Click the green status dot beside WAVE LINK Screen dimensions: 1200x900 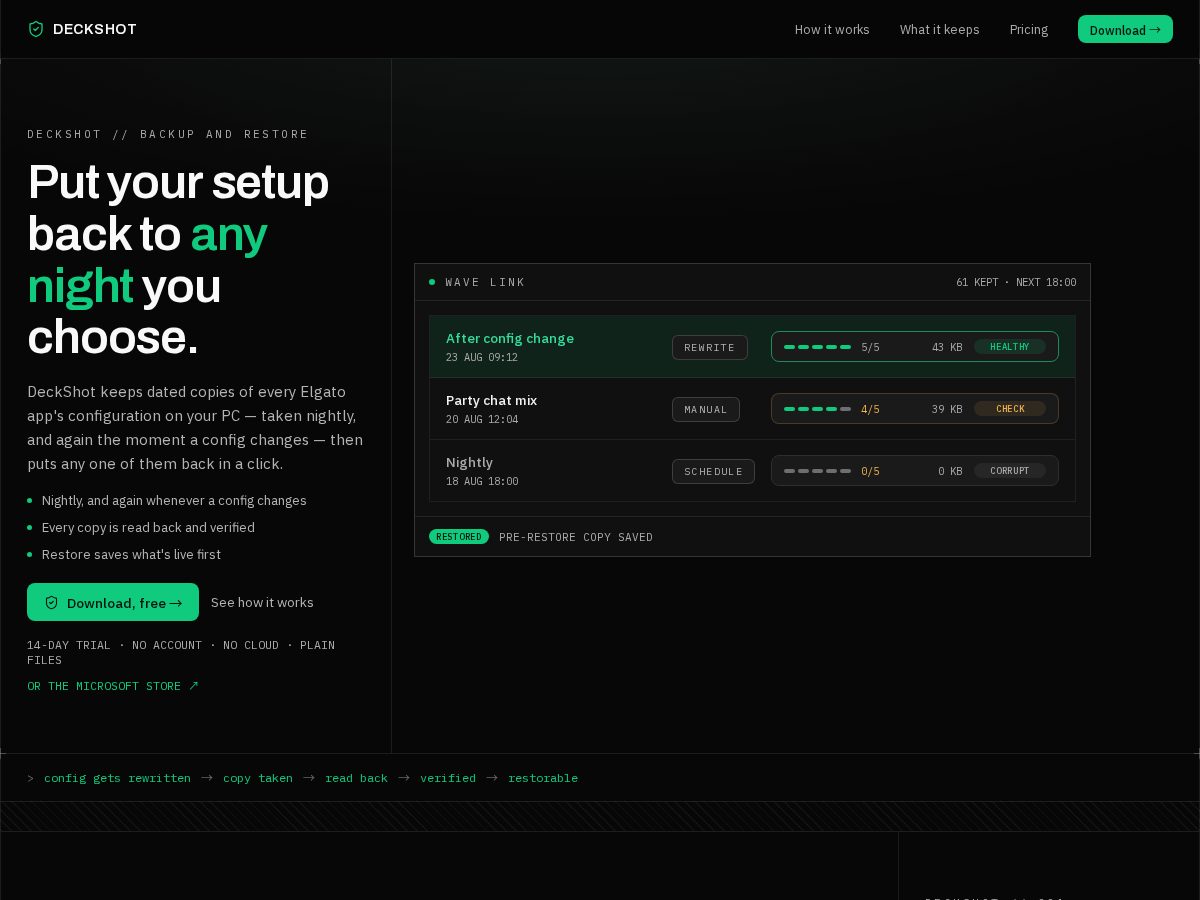point(432,282)
